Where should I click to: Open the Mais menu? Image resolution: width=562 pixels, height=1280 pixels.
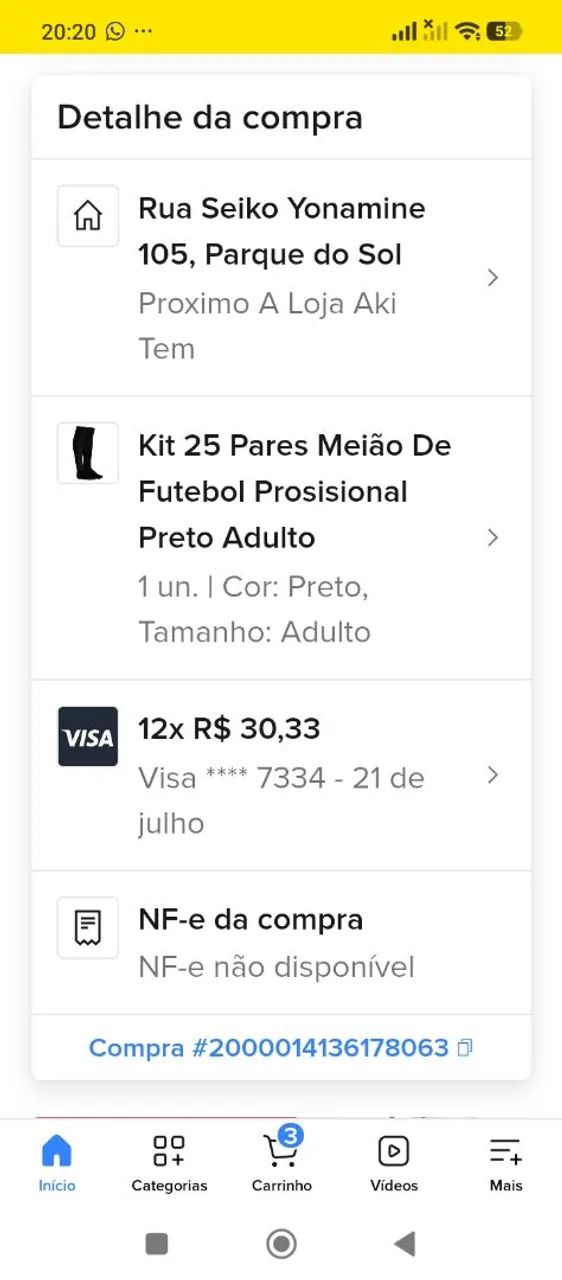coord(506,1163)
